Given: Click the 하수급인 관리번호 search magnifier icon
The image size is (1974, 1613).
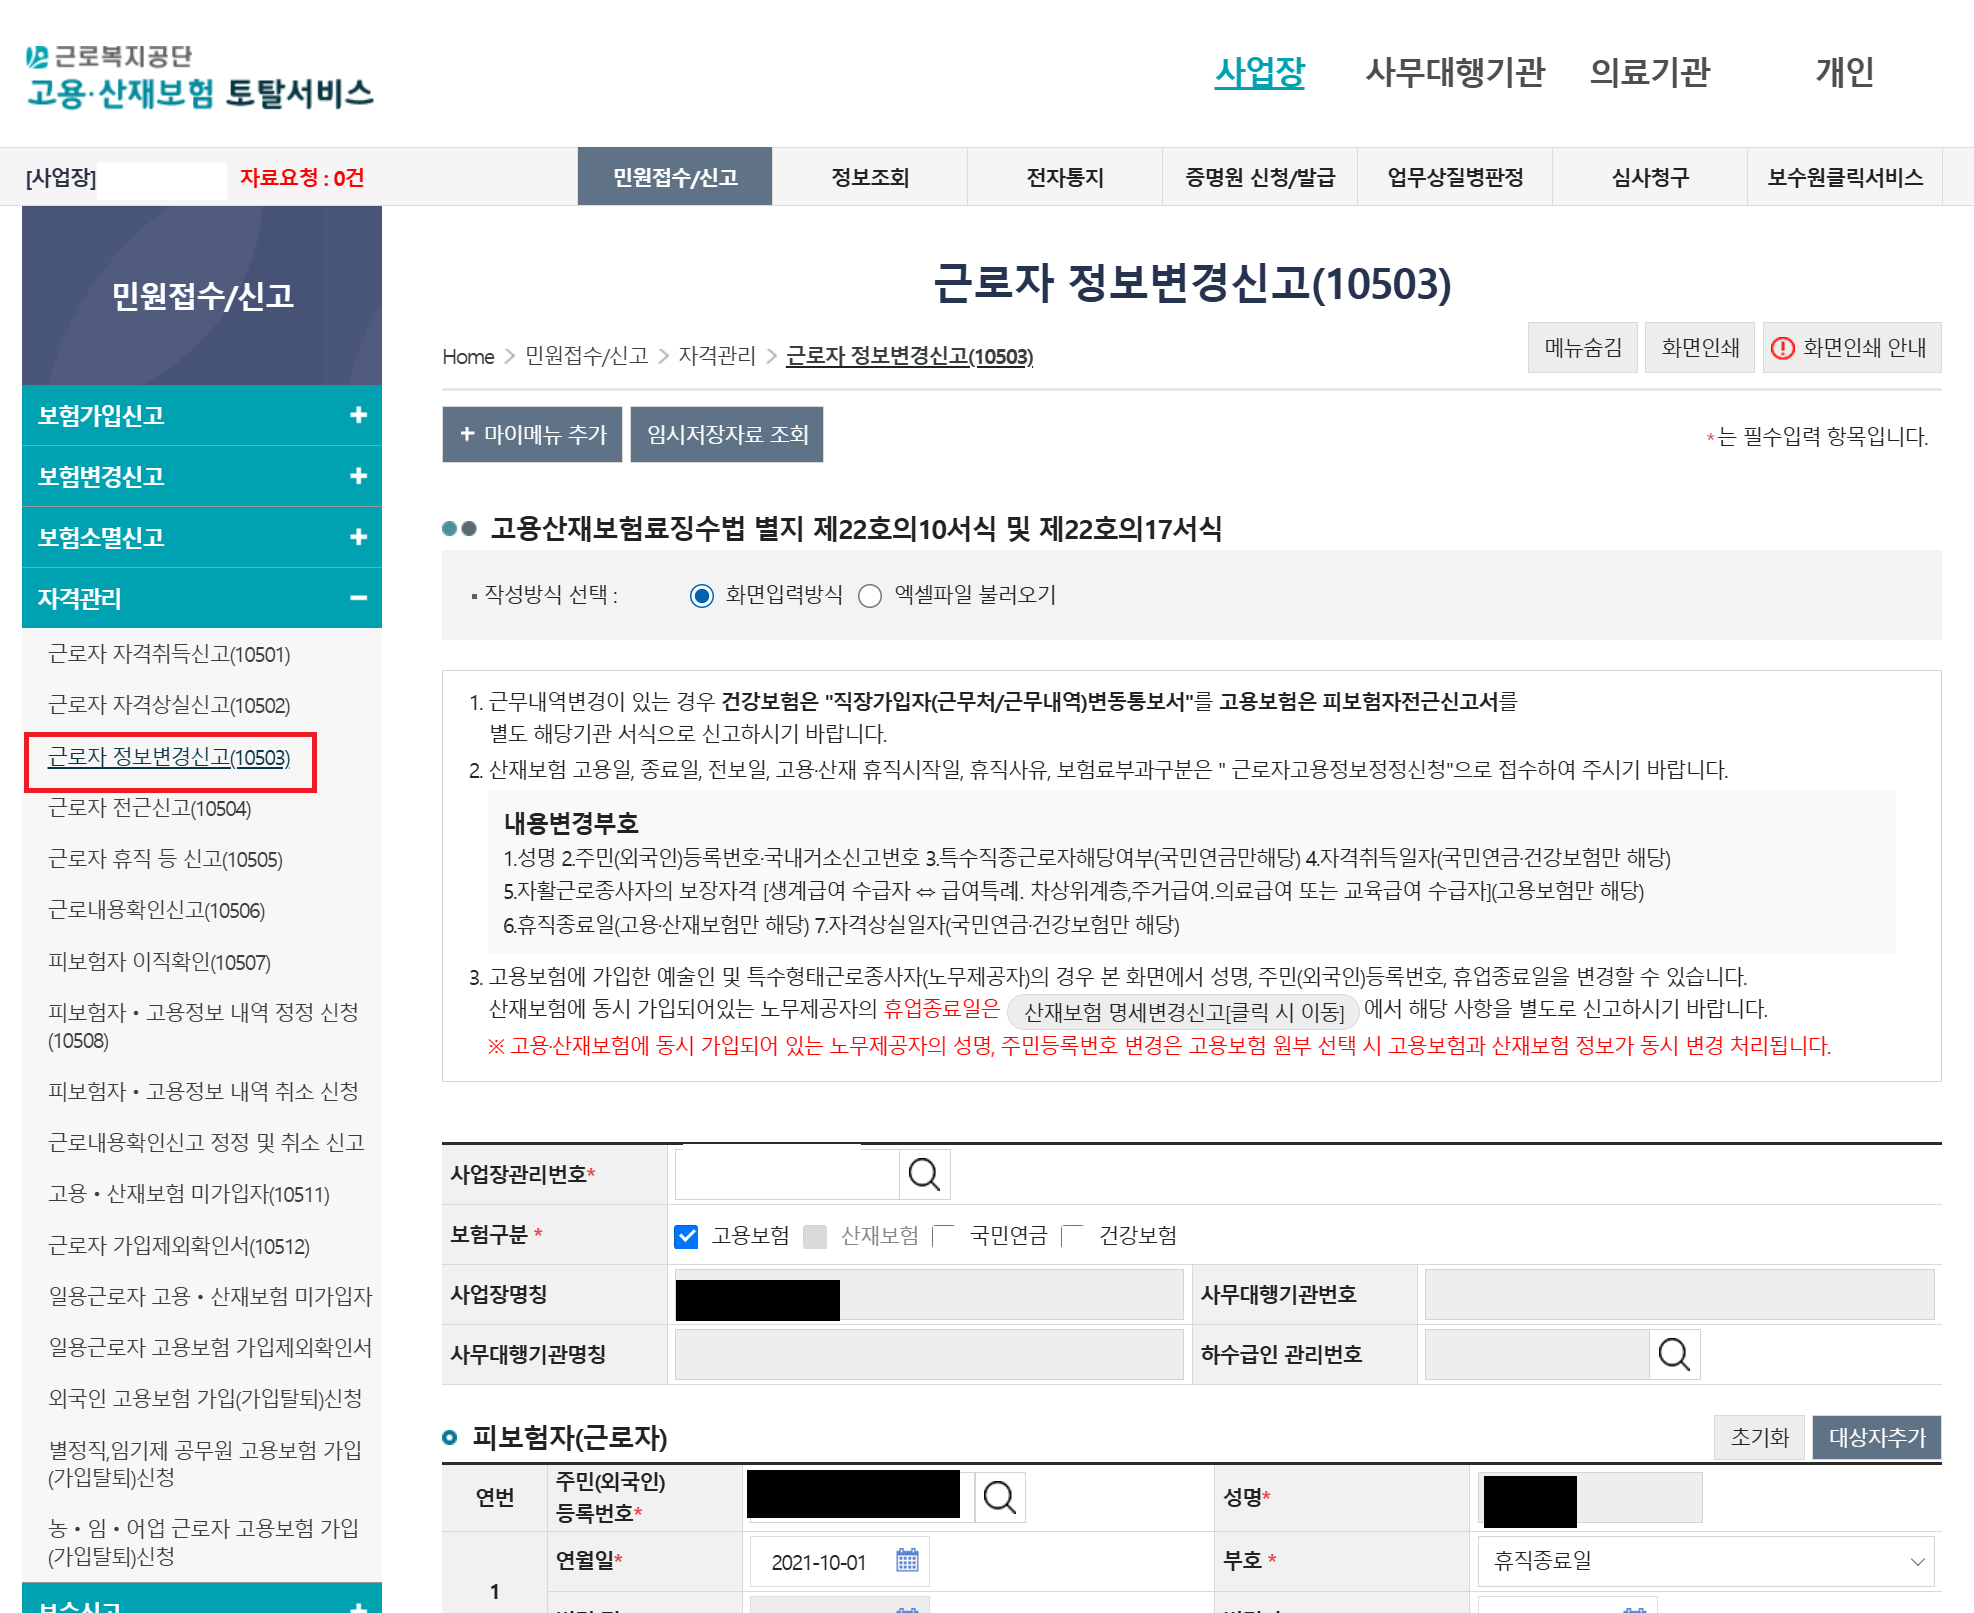Looking at the screenshot, I should 1673,1354.
